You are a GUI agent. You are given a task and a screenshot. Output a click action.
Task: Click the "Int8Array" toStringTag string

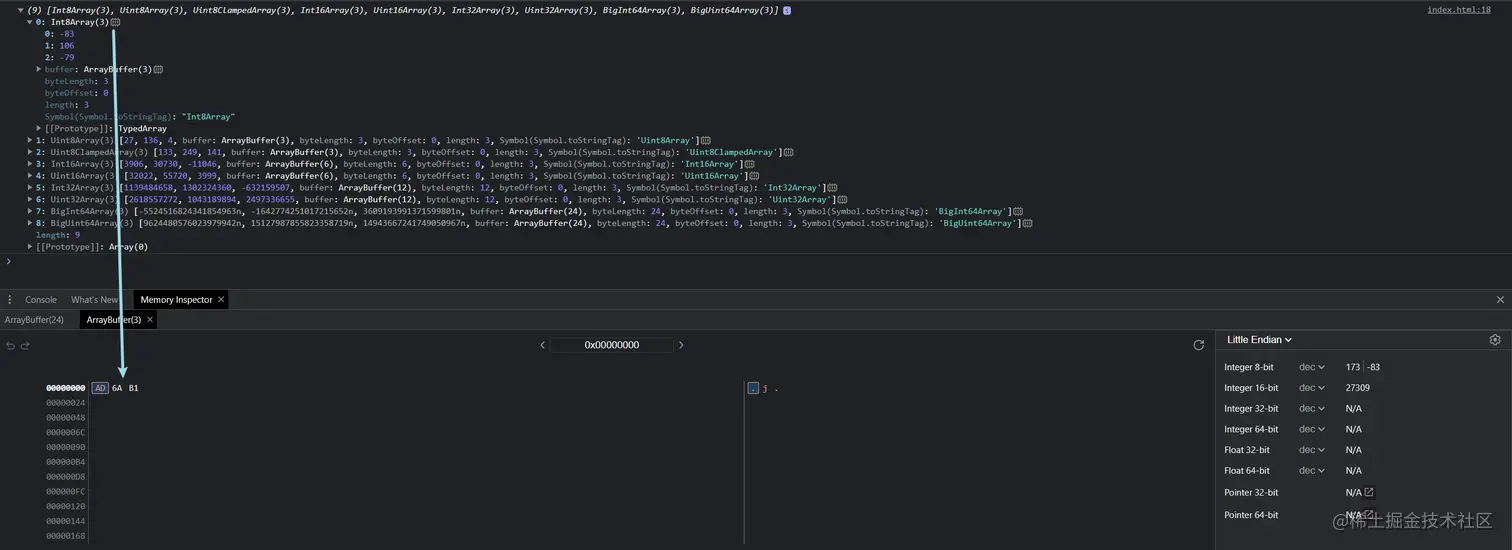tap(208, 117)
